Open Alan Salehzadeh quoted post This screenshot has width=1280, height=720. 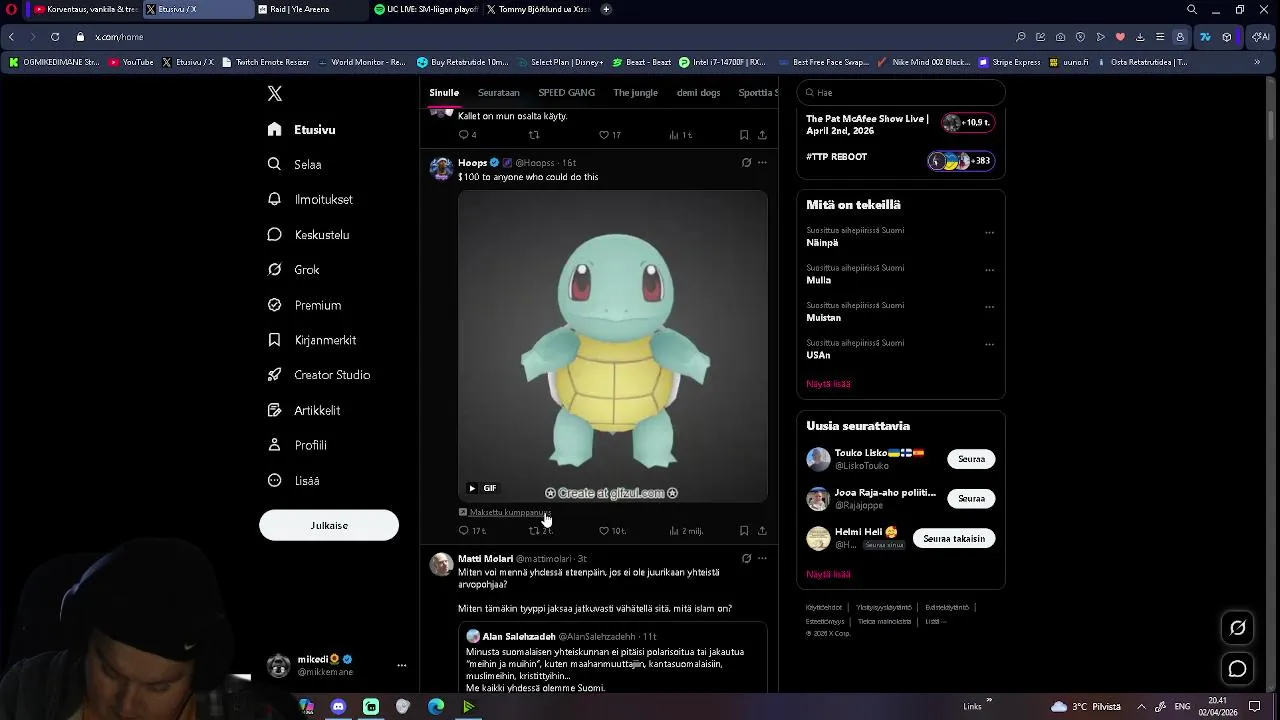[612, 659]
